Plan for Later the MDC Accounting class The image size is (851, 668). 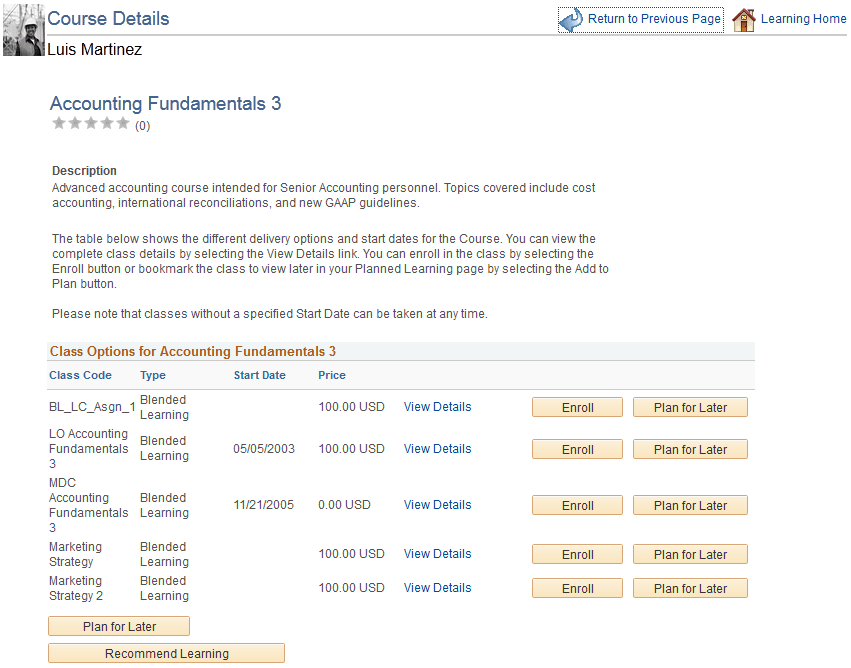point(690,505)
